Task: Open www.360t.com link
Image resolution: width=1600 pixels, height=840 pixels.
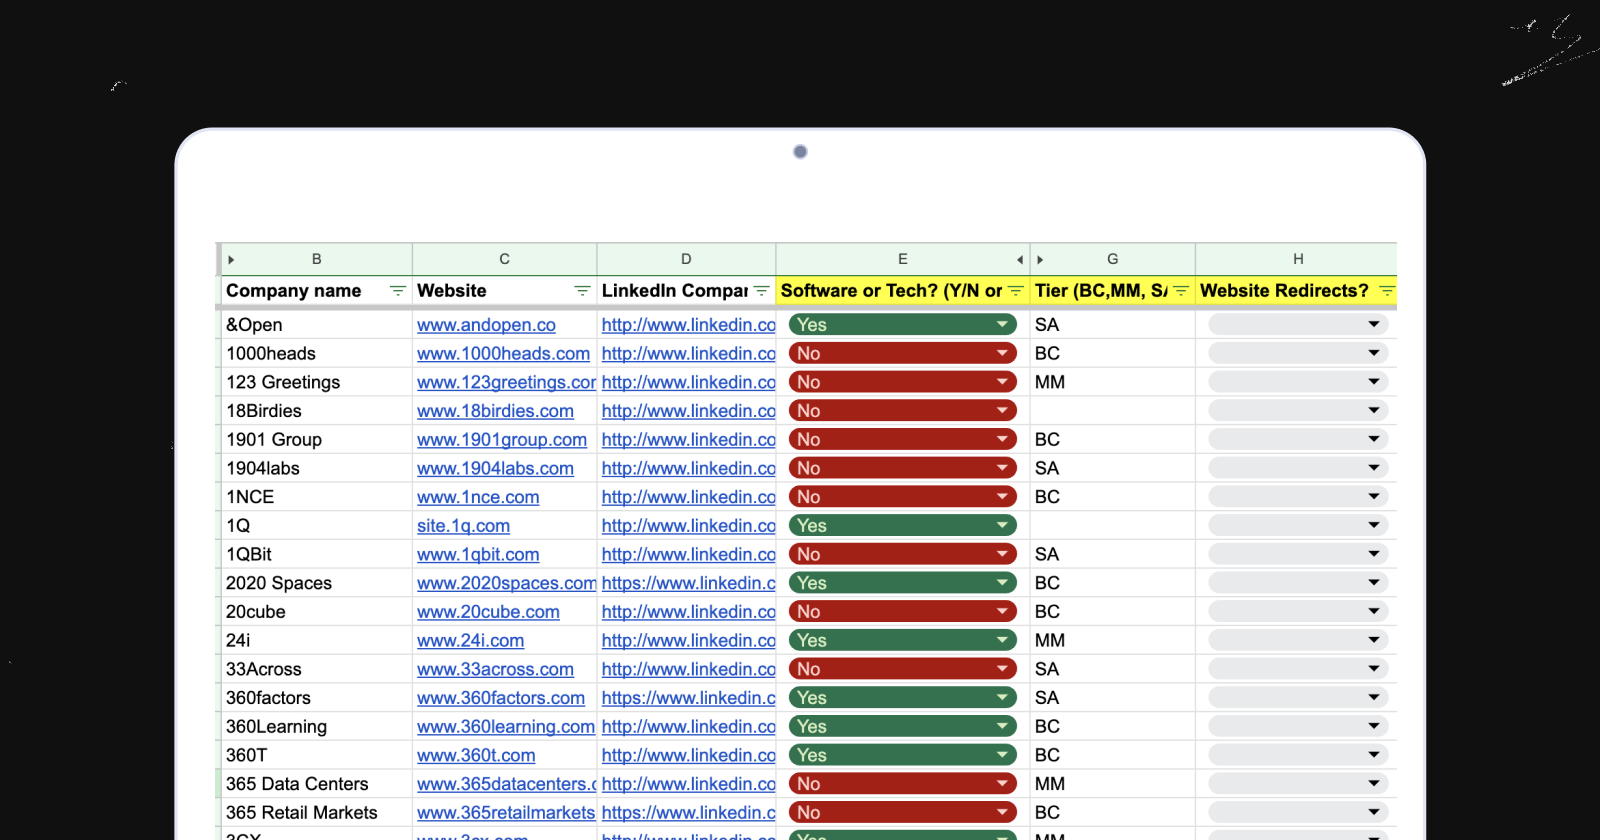Action: tap(476, 755)
